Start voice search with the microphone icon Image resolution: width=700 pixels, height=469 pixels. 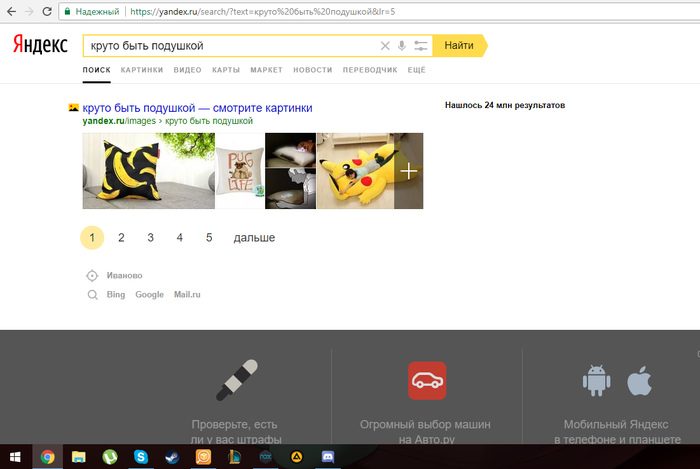click(x=402, y=46)
